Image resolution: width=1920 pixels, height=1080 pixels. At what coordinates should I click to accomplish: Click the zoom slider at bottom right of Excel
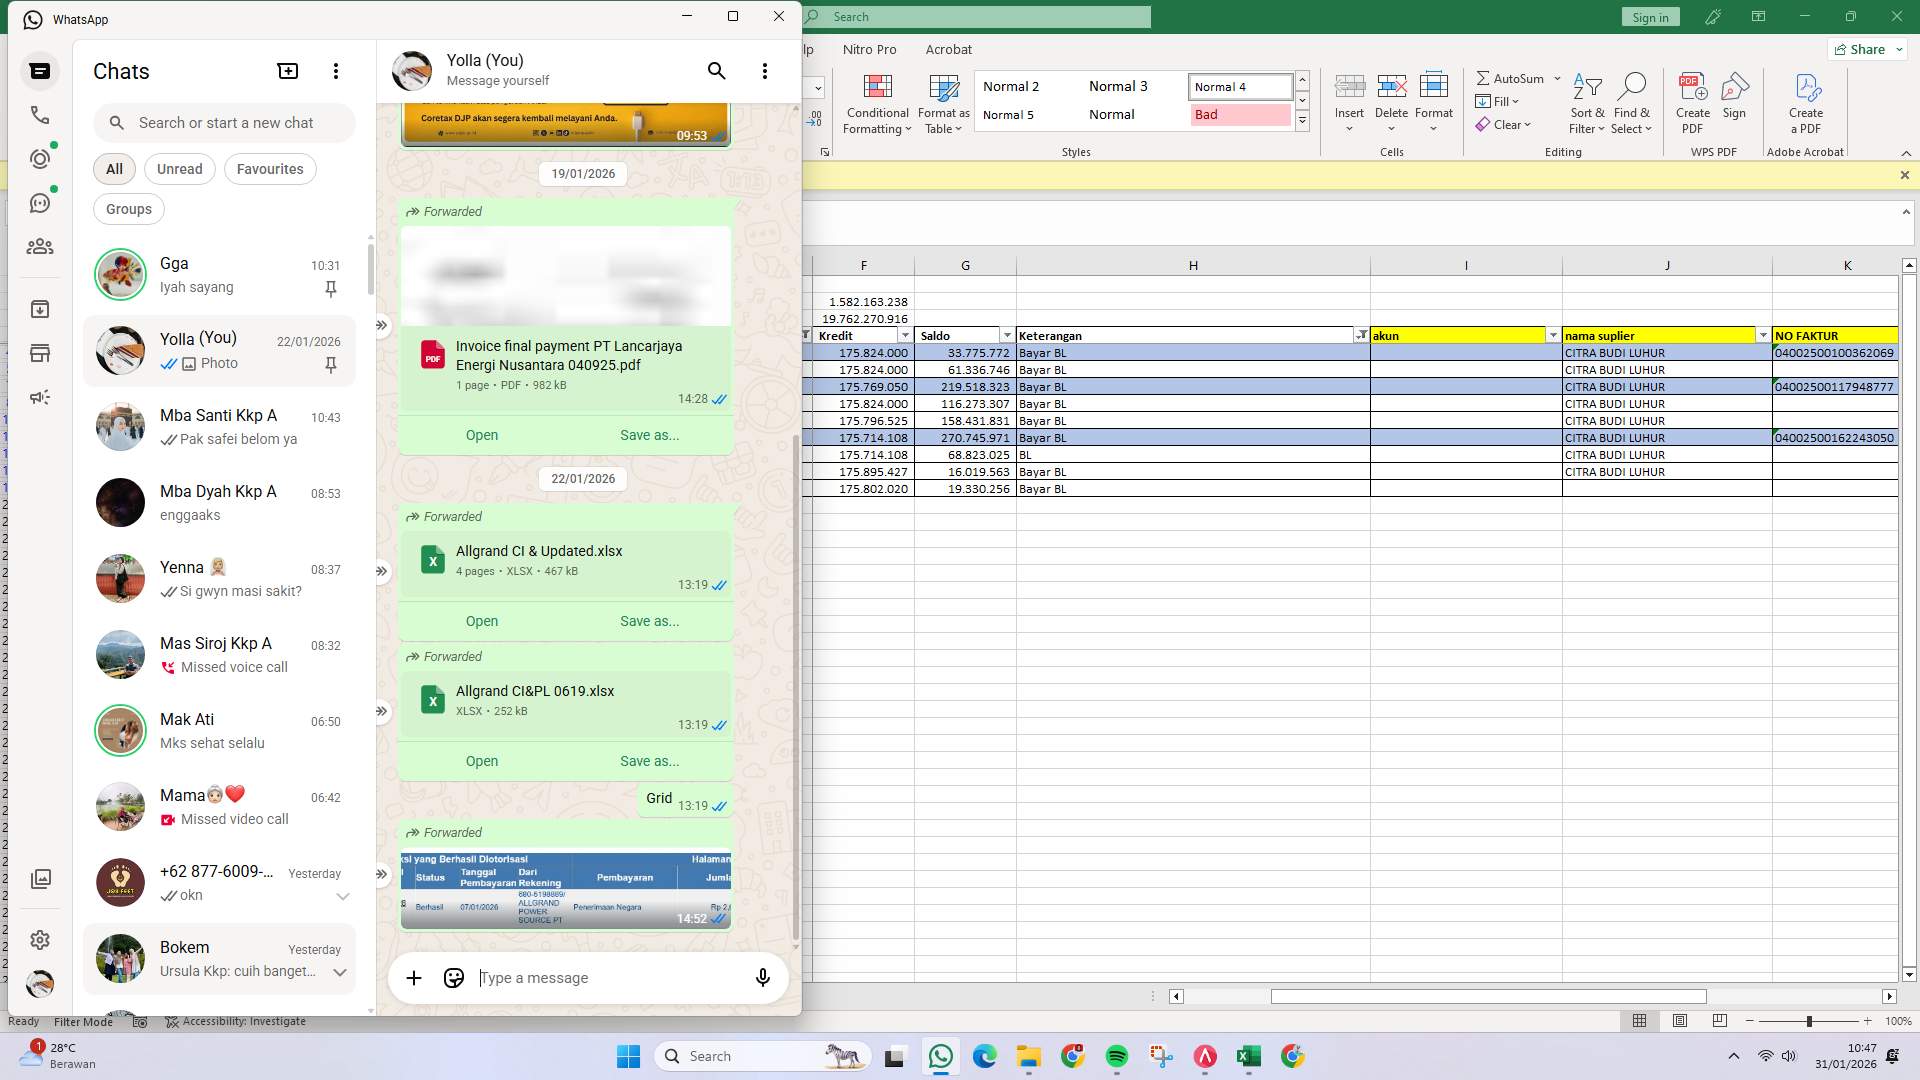click(1808, 1021)
